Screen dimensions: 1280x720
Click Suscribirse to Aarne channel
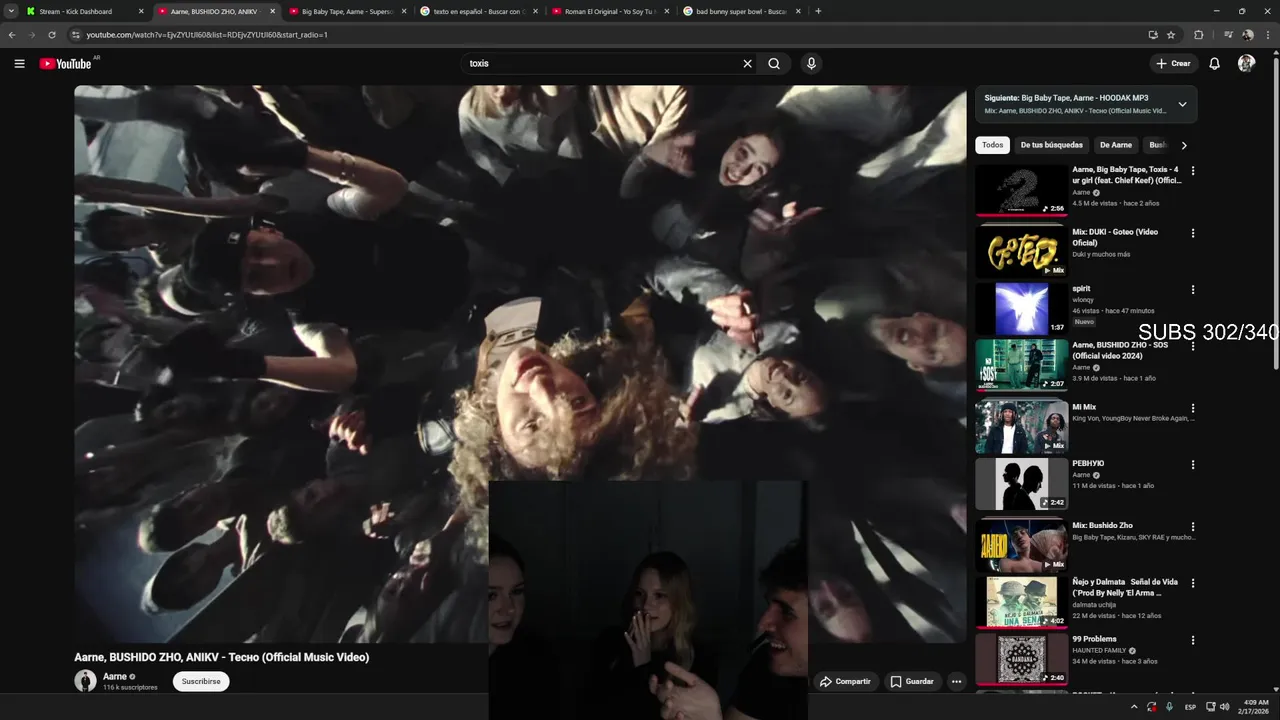click(201, 681)
